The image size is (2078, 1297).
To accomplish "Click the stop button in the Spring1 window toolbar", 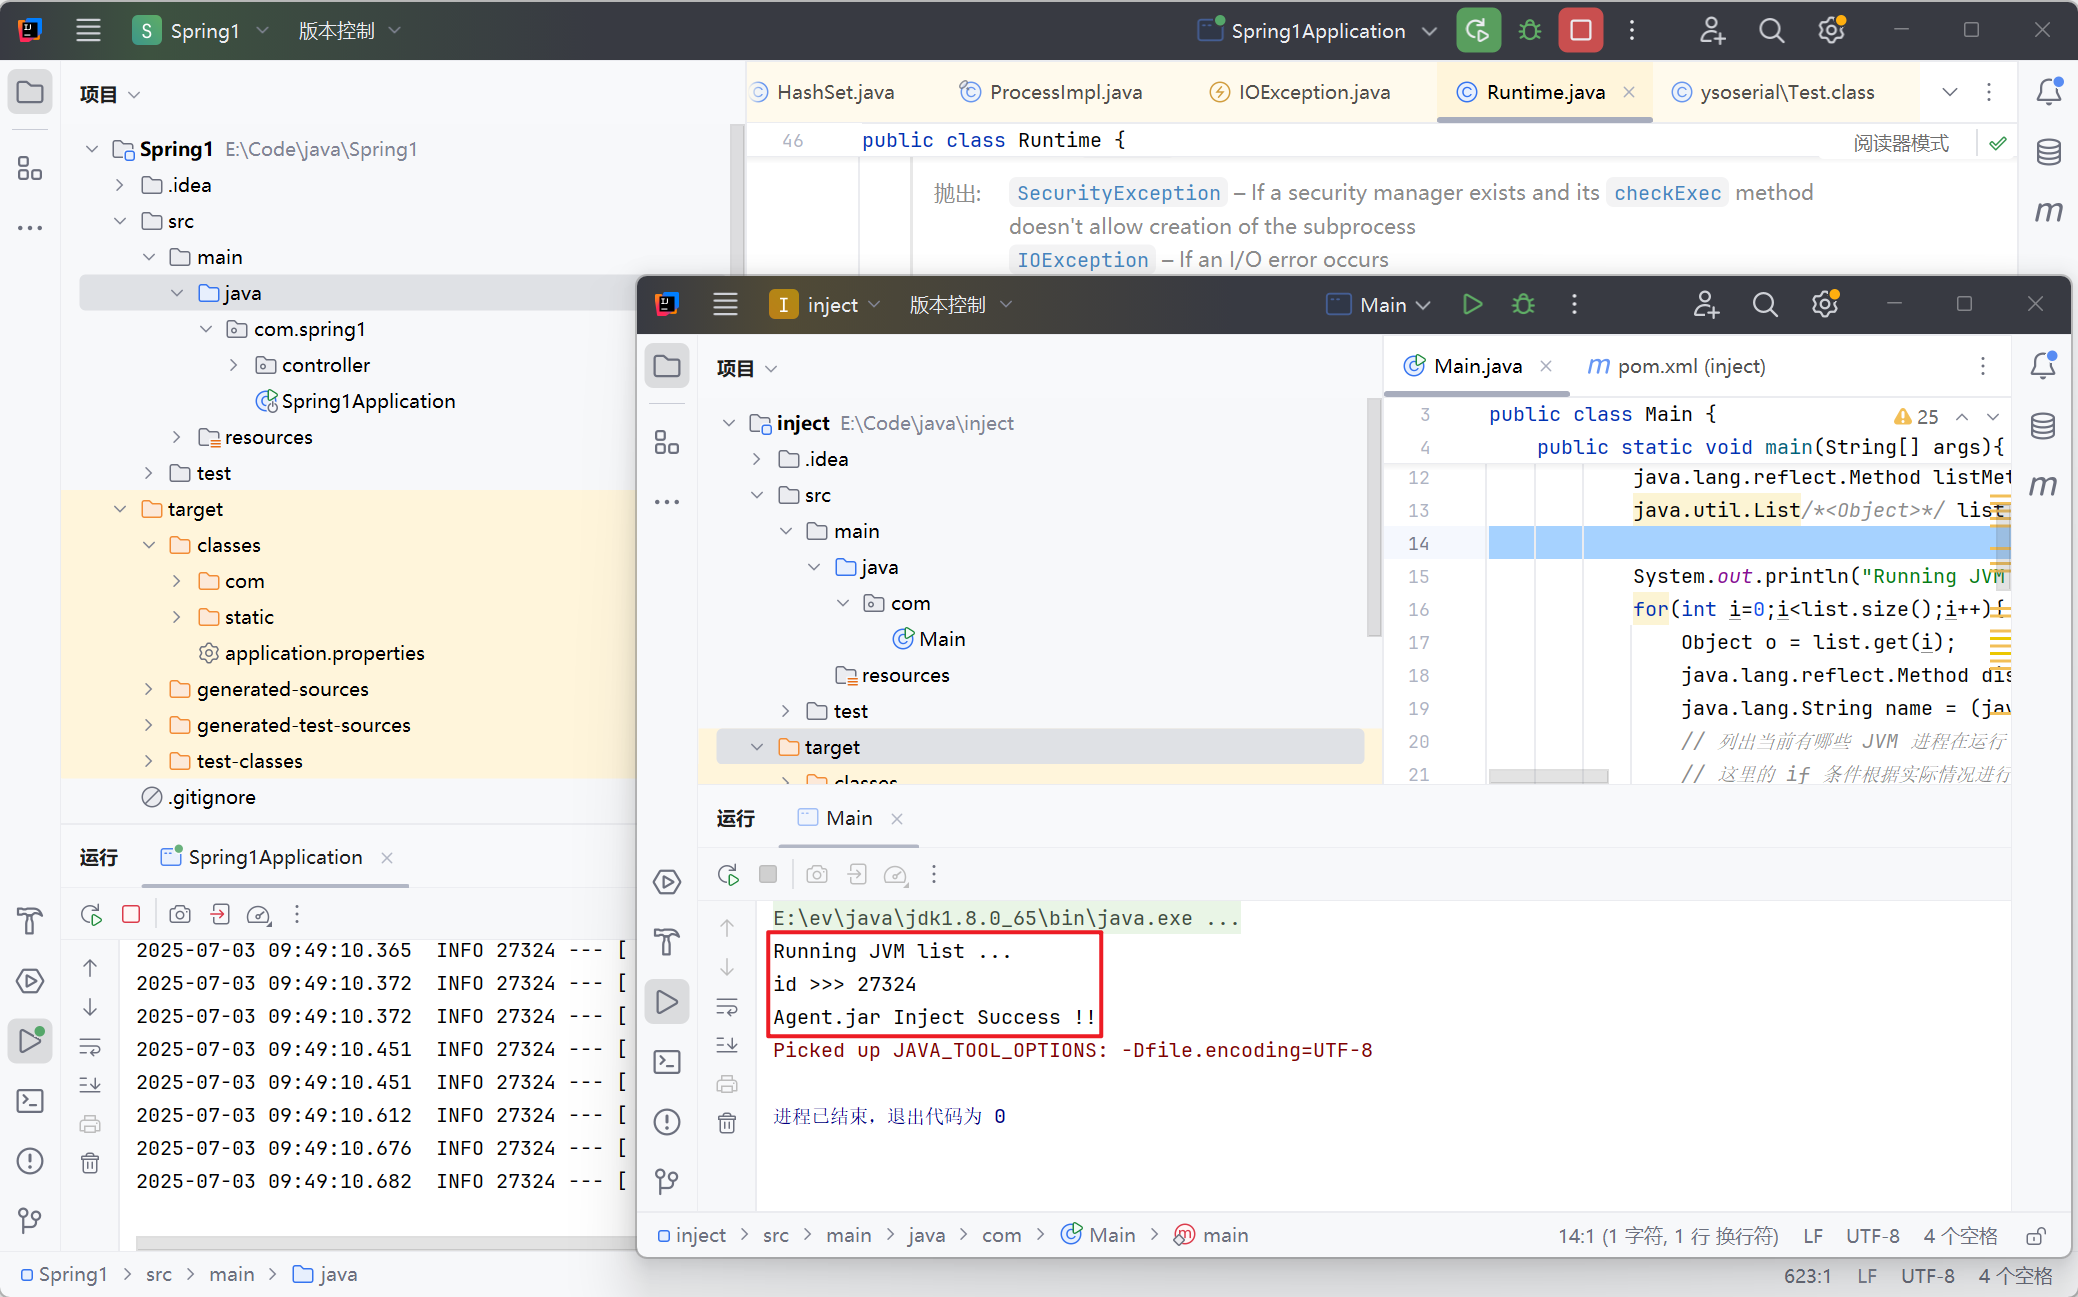I will [1580, 30].
